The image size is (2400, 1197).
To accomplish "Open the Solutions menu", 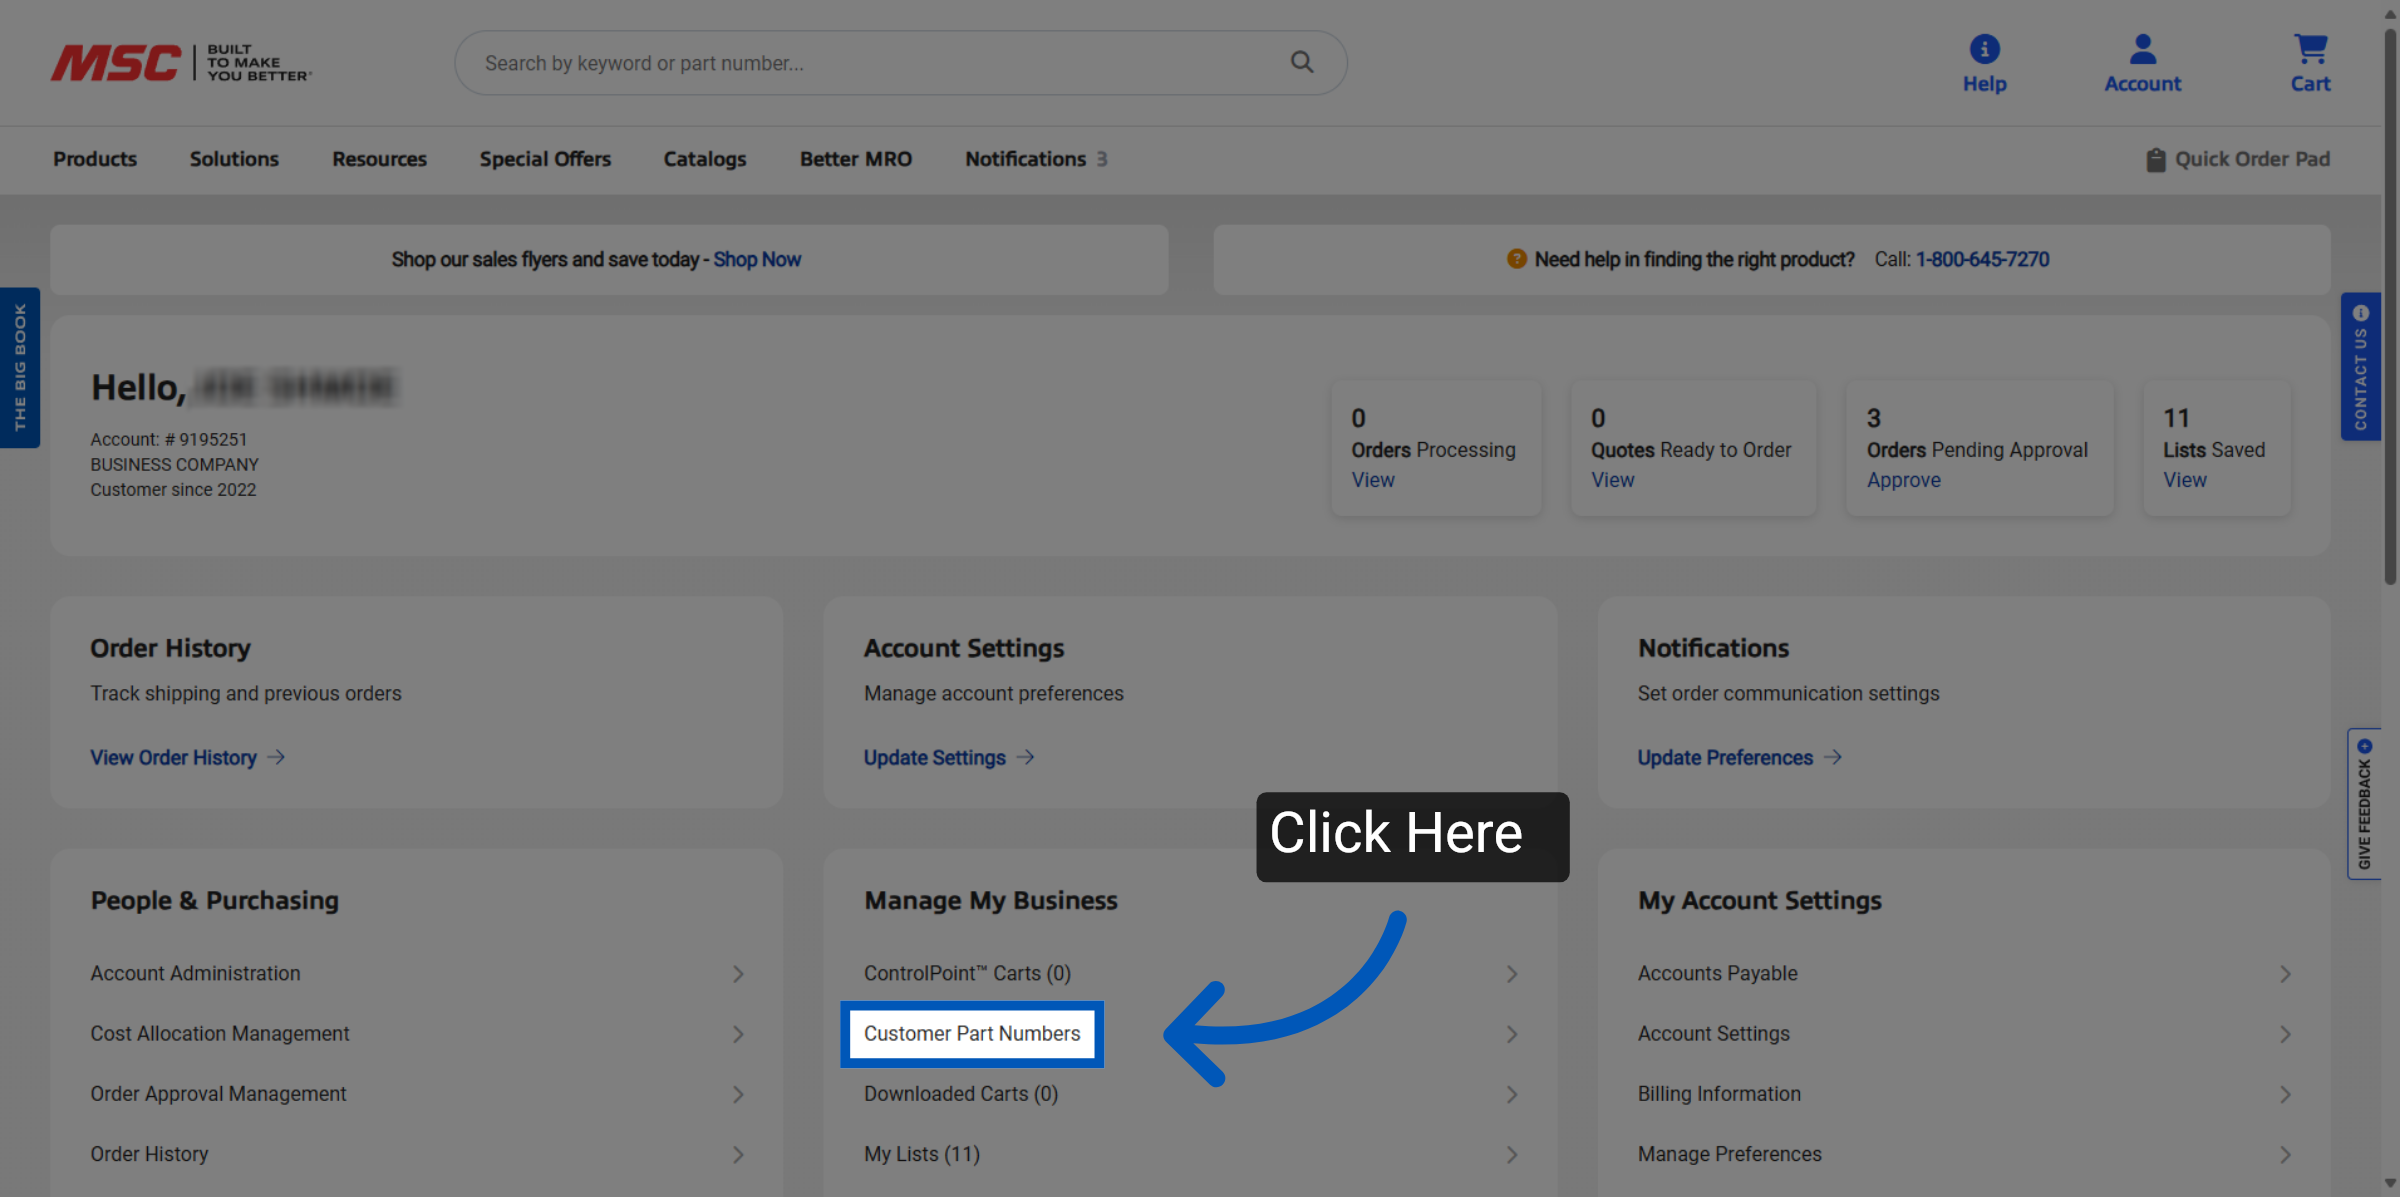I will tap(234, 159).
